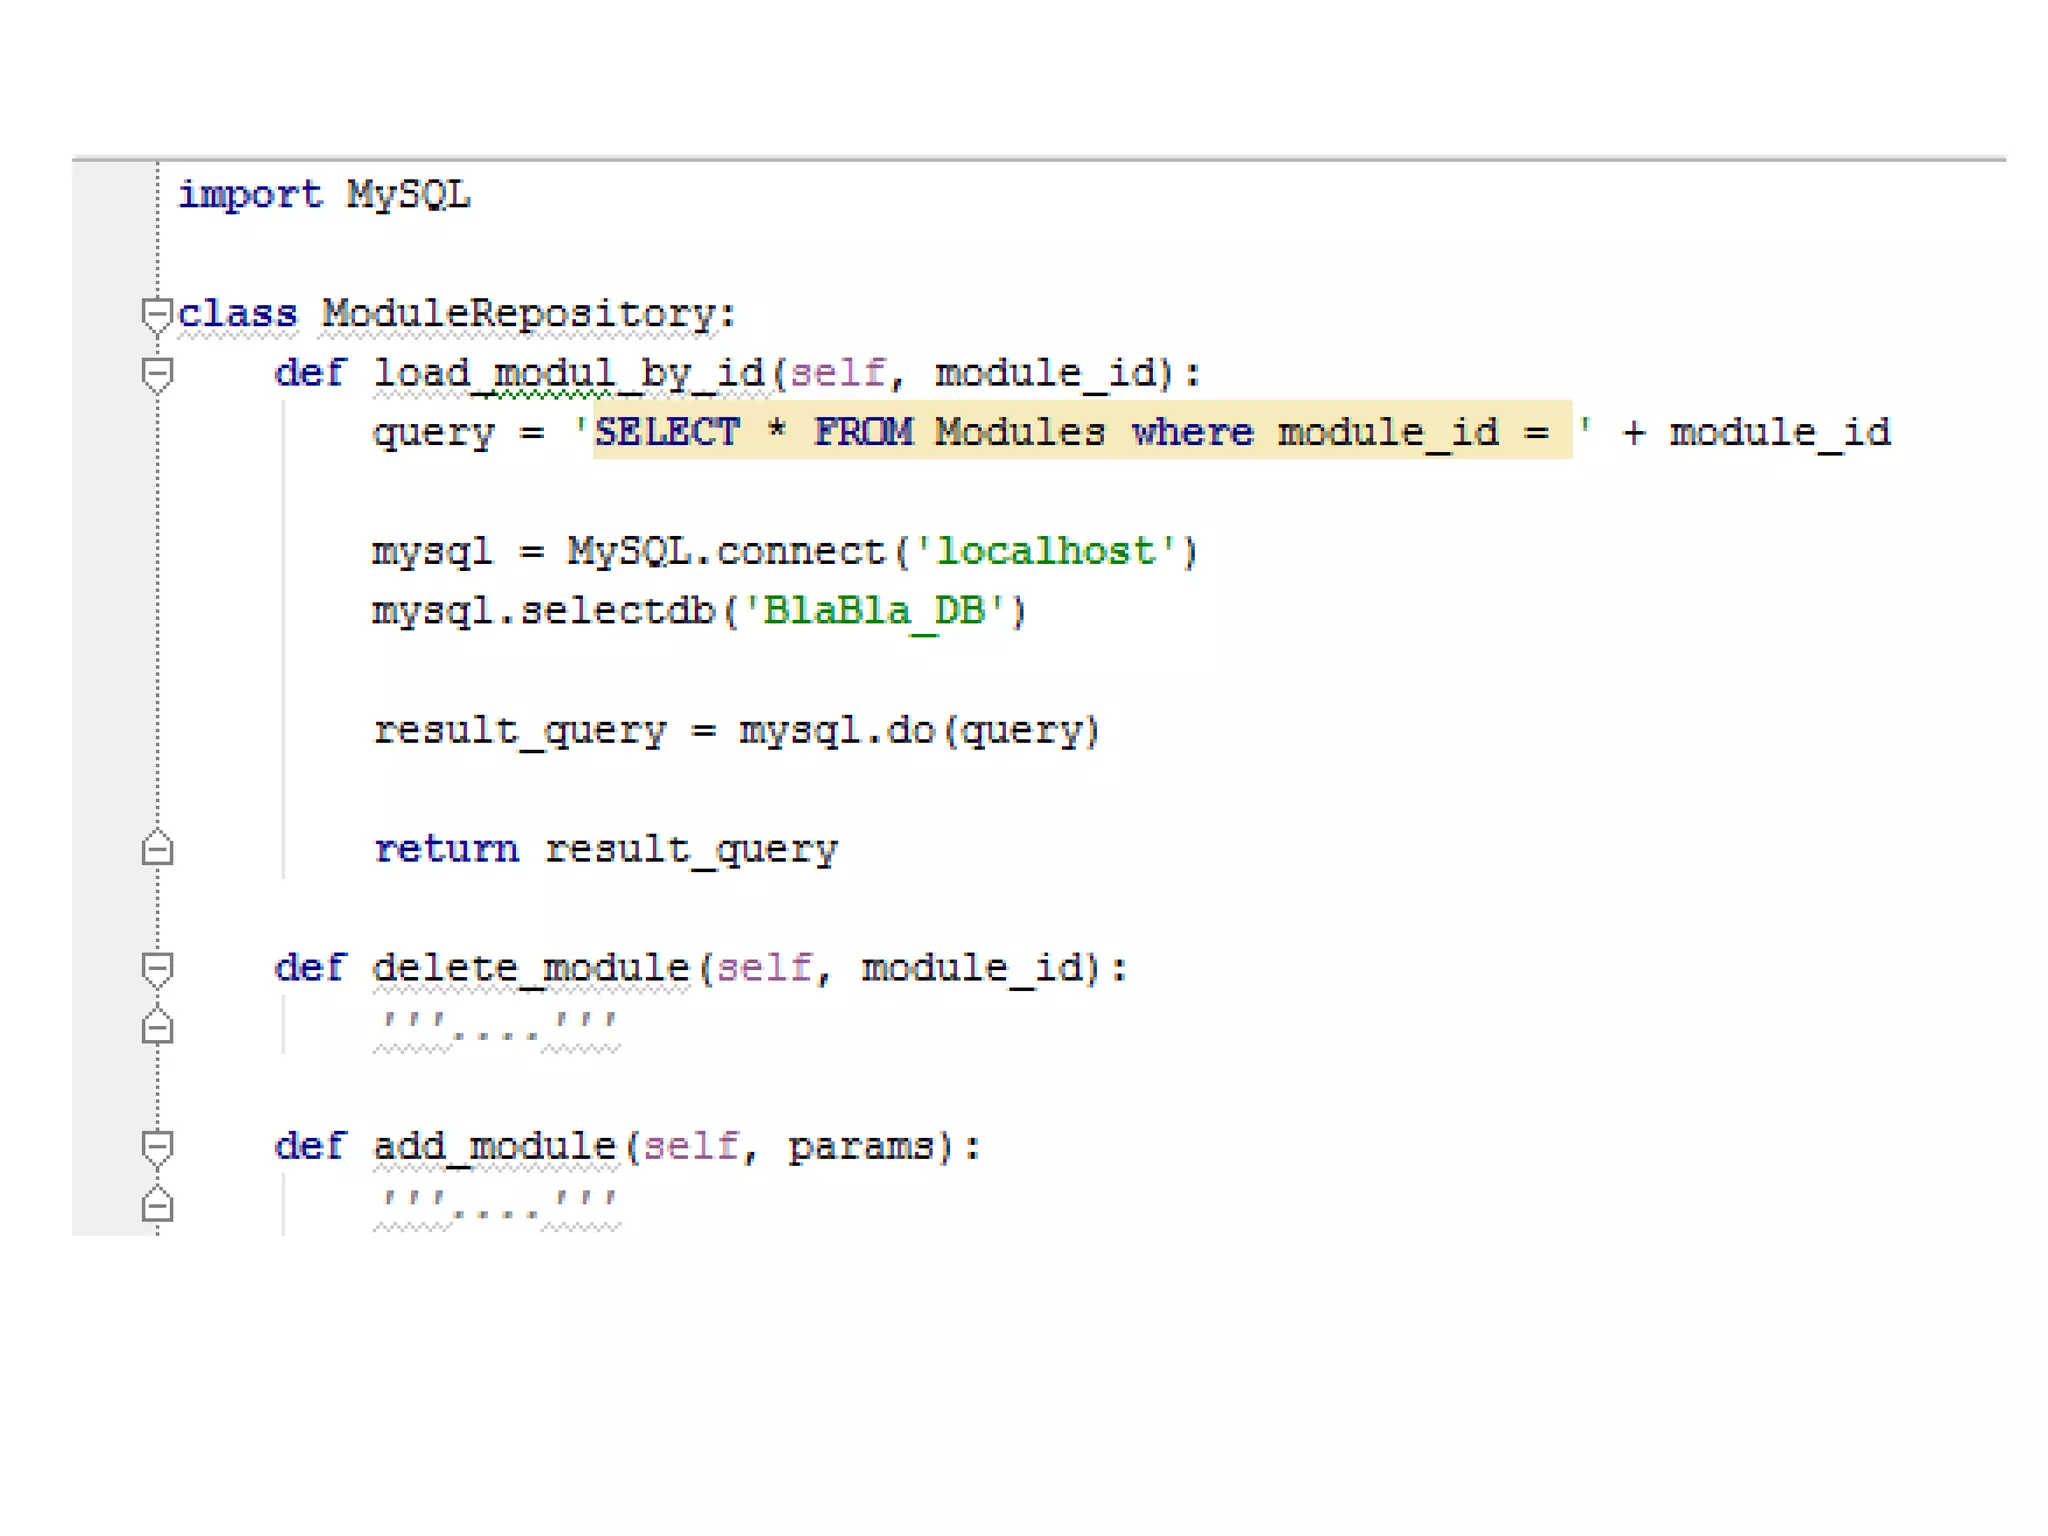Click the delete_module function name
This screenshot has width=2048, height=1536.
pos(530,968)
